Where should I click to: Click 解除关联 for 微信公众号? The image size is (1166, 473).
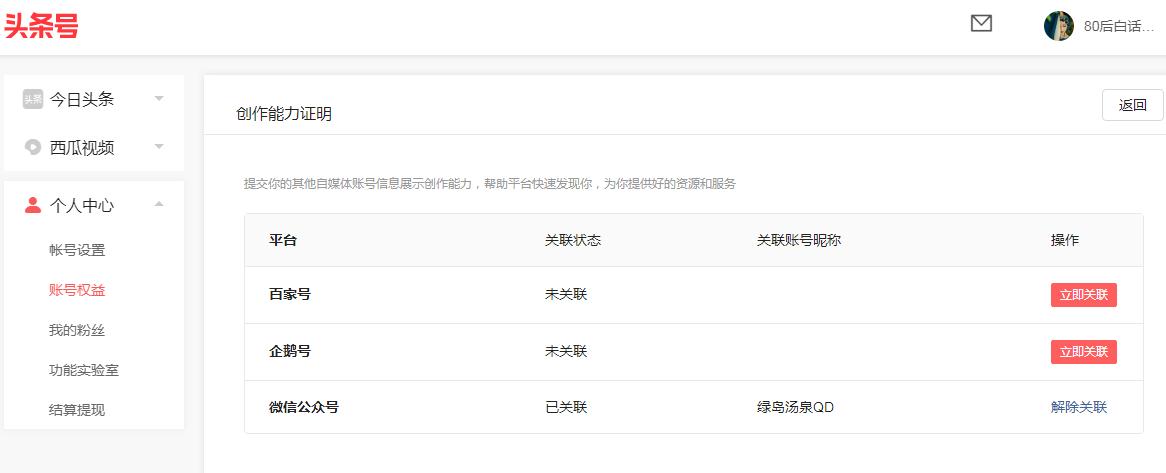coord(1079,407)
